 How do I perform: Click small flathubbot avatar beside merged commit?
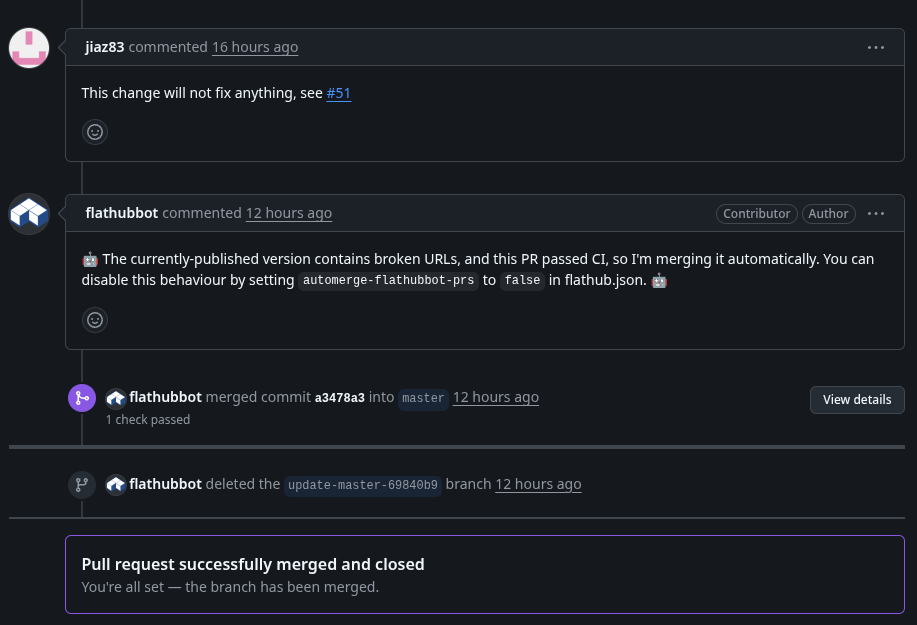[x=116, y=398]
